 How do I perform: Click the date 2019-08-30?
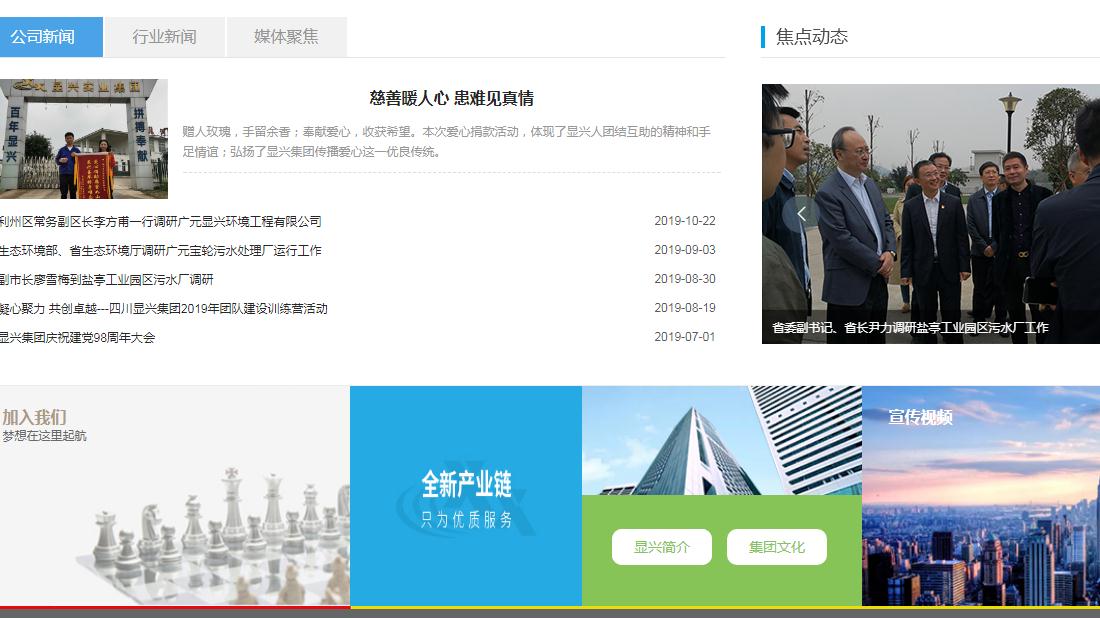pyautogui.click(x=685, y=278)
